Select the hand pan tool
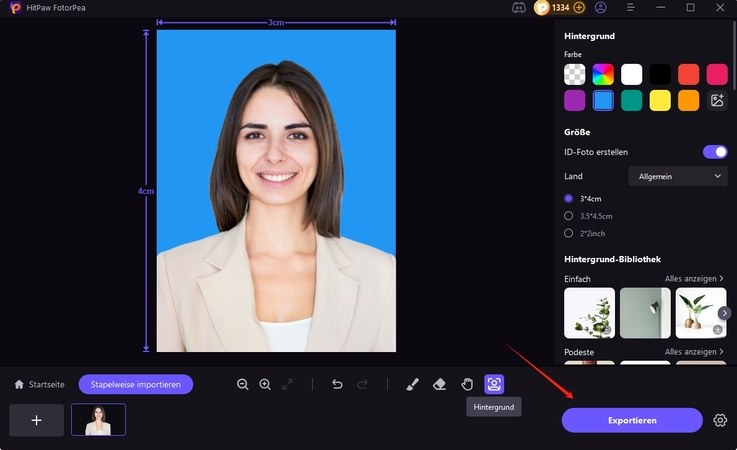This screenshot has height=450, width=737. tap(467, 384)
